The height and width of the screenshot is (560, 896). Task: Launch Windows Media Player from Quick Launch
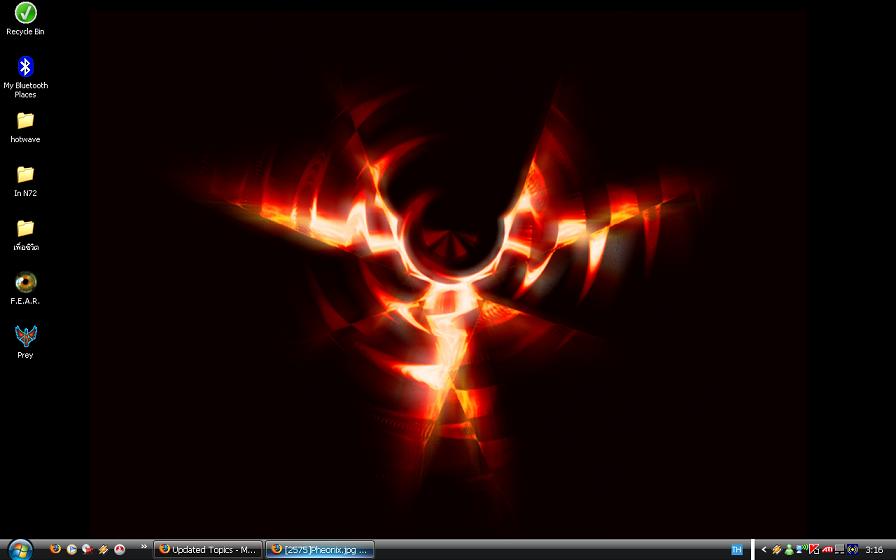coord(72,549)
